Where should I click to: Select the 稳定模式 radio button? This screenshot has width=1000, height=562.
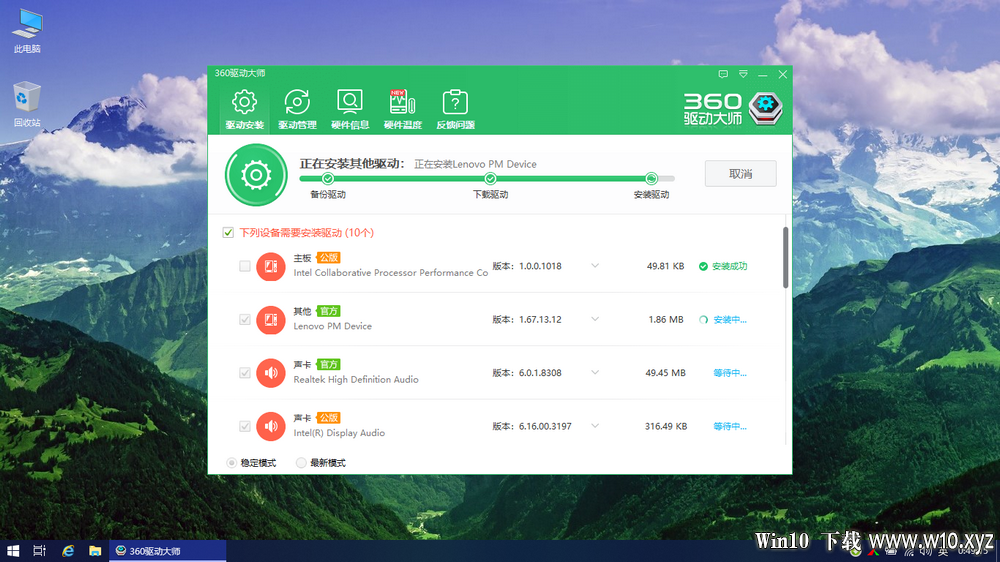(x=232, y=463)
